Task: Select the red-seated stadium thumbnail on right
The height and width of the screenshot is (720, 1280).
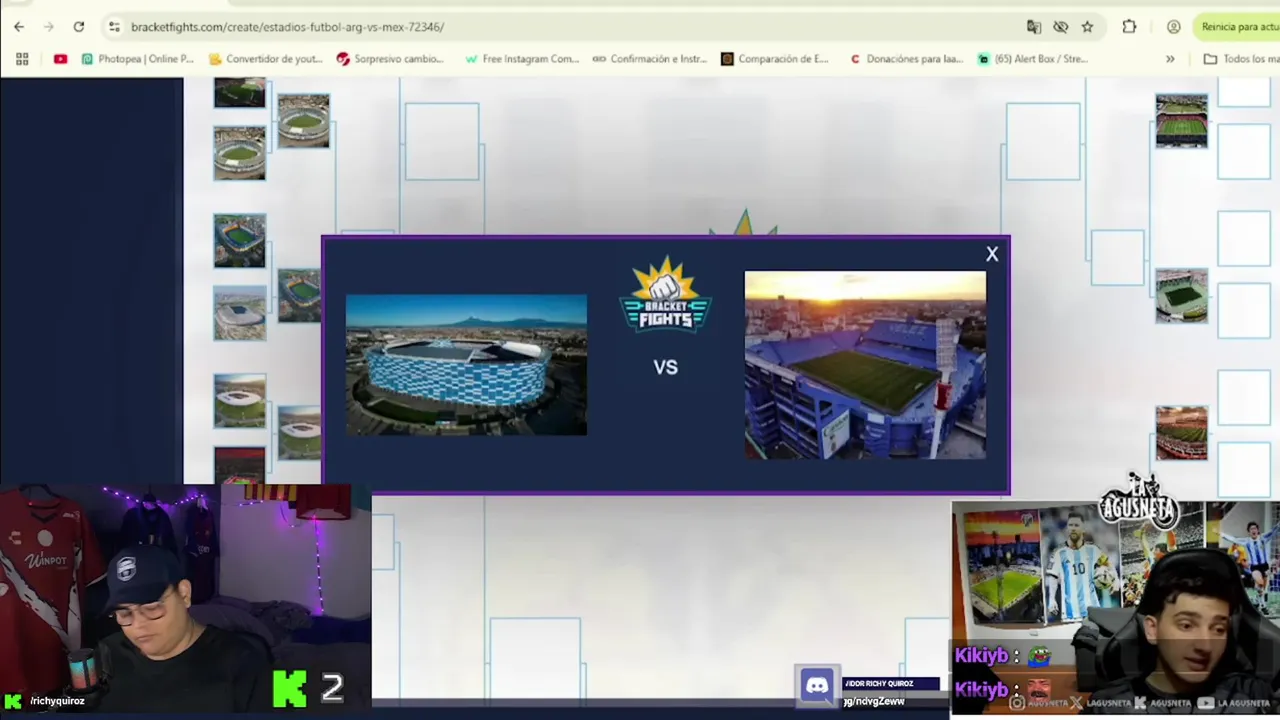Action: 1181,433
